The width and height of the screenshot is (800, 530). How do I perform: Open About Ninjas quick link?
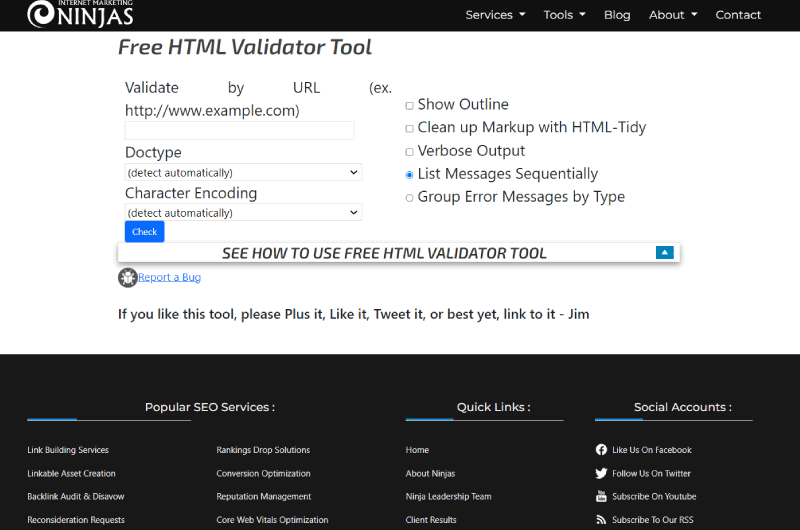point(430,473)
